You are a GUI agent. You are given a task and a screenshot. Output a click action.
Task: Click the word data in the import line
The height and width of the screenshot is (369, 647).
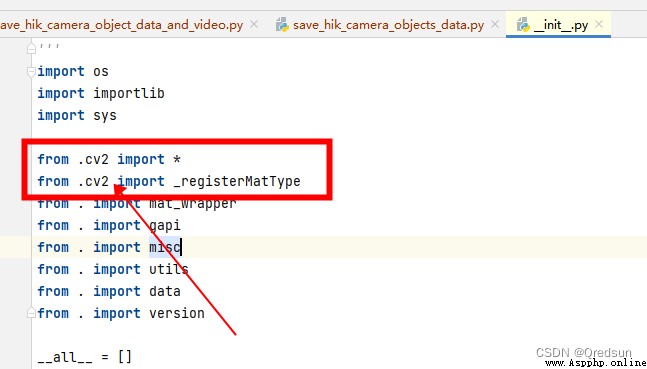click(x=165, y=291)
